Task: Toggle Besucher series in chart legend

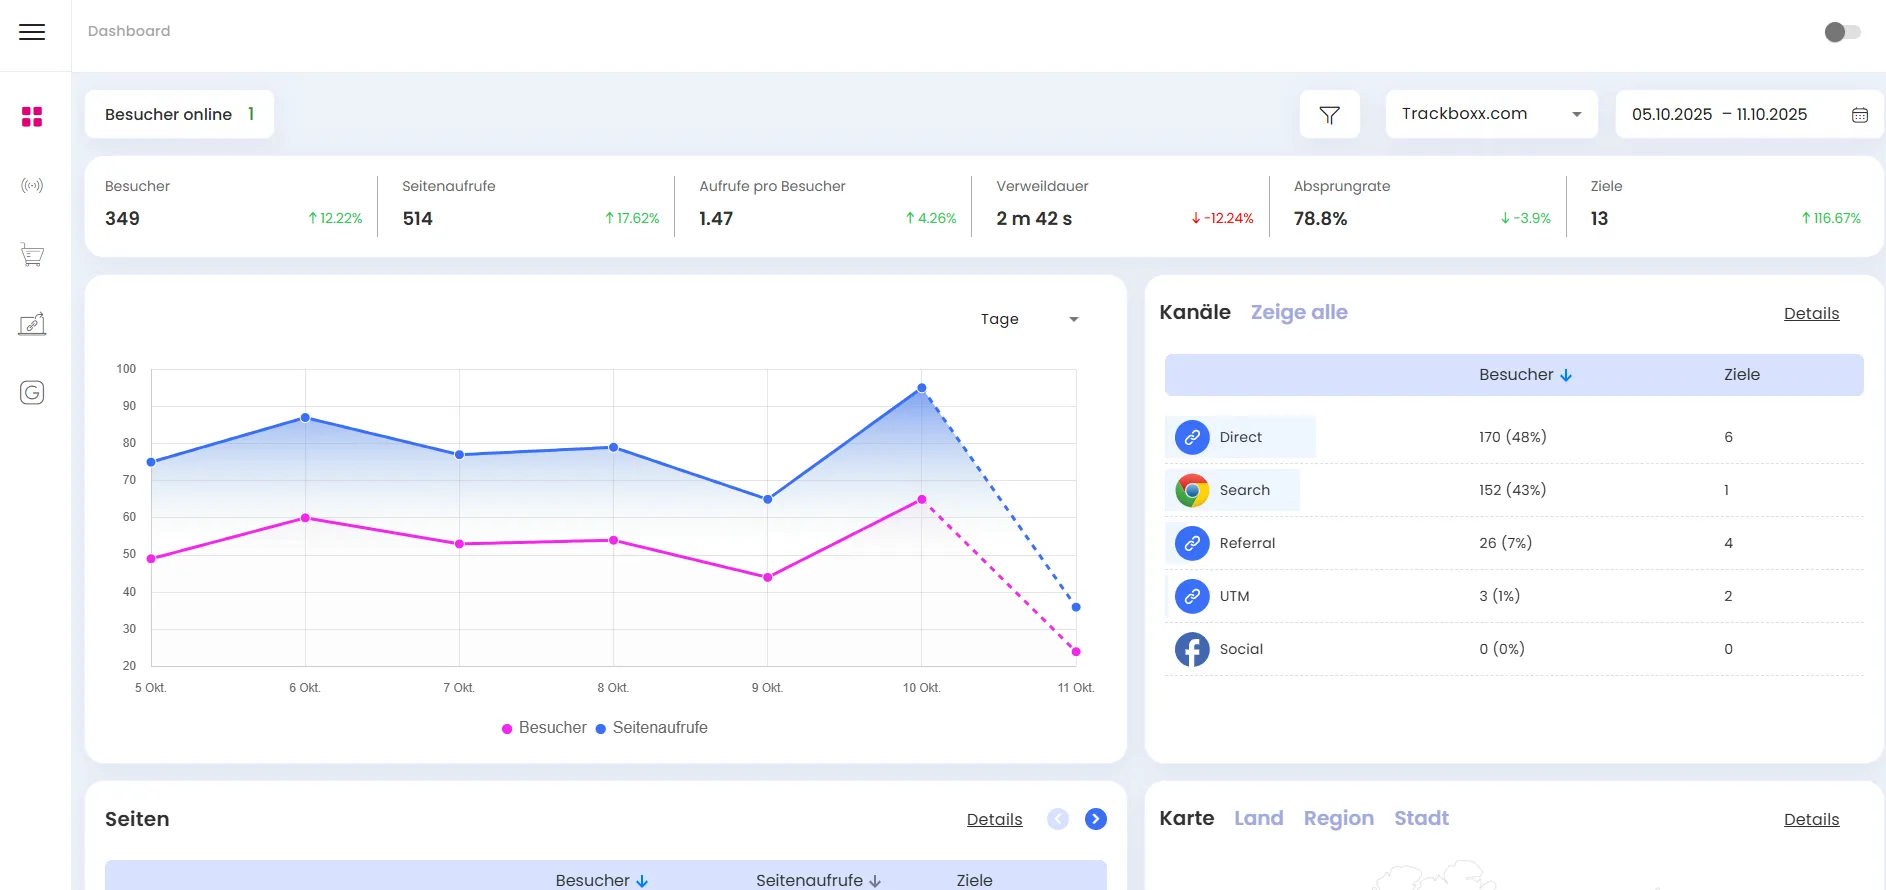Action: pyautogui.click(x=544, y=728)
